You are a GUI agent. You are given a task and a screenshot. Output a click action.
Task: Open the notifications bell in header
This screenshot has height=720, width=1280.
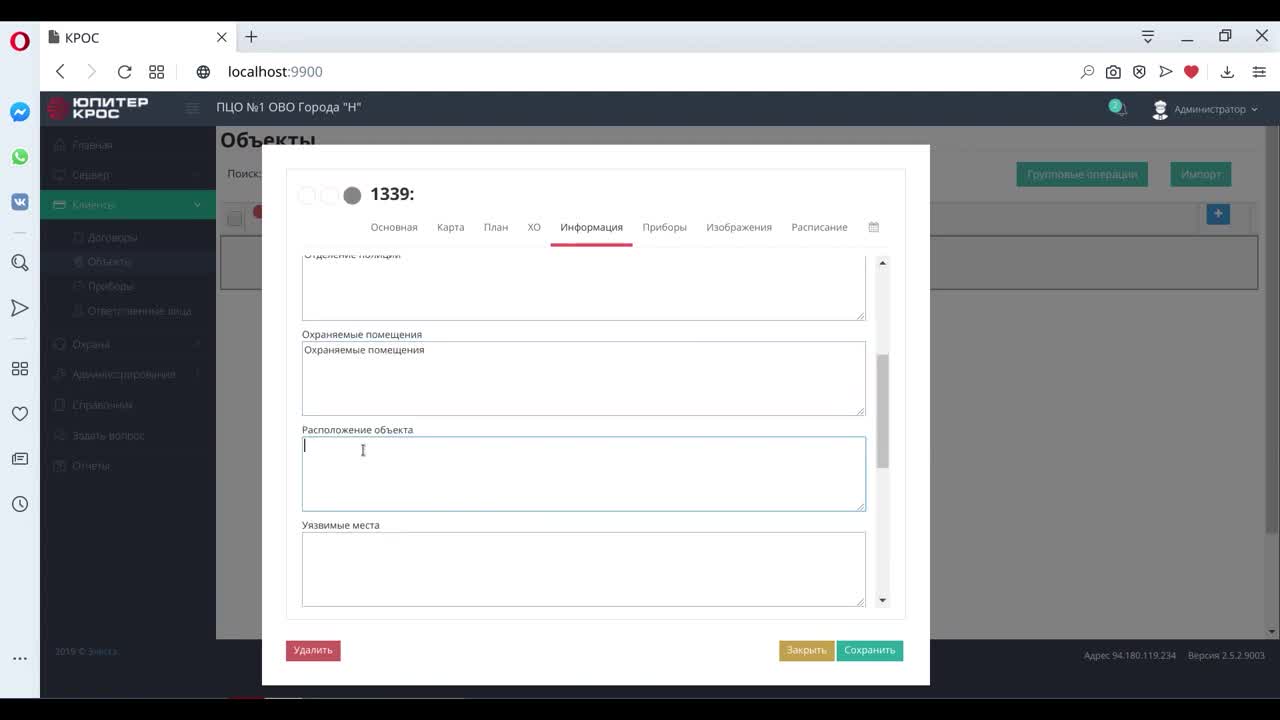click(x=1117, y=108)
